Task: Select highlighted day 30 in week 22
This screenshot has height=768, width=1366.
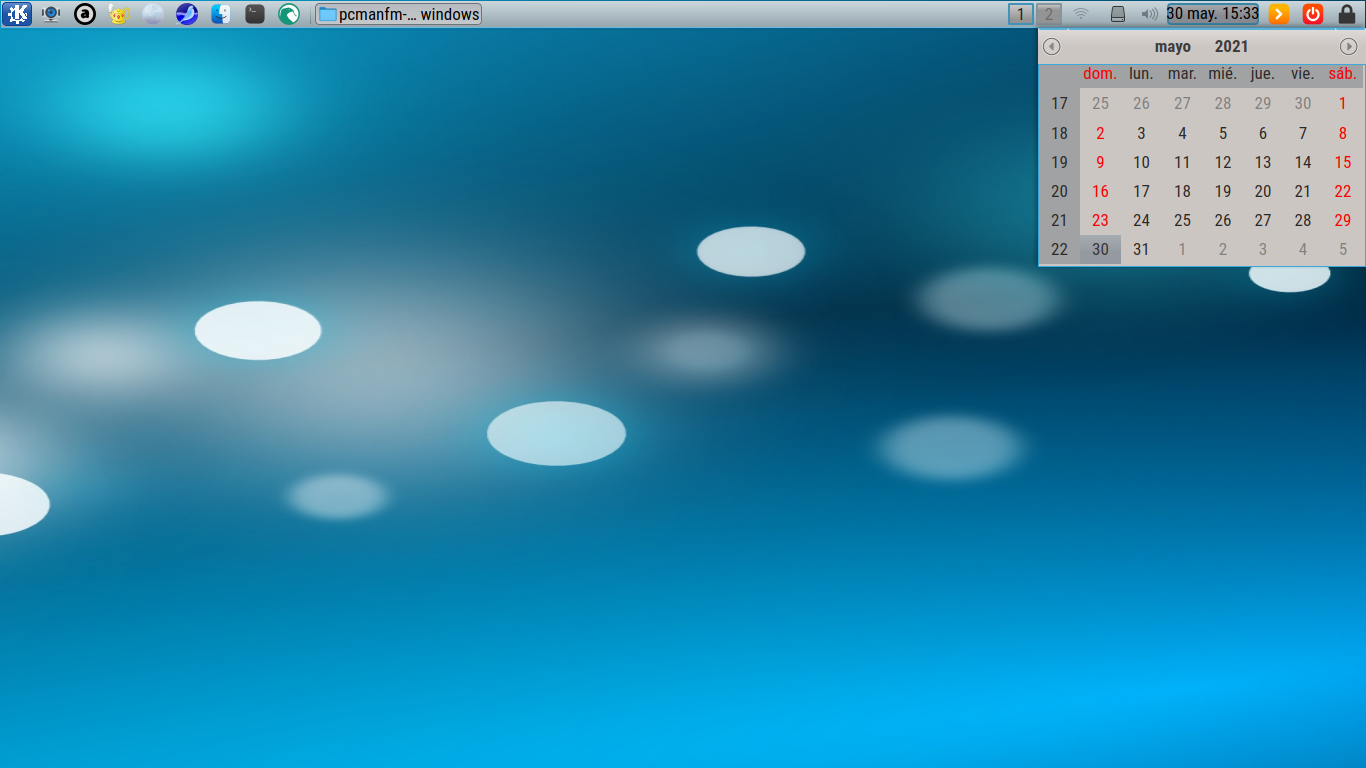Action: coord(1100,250)
